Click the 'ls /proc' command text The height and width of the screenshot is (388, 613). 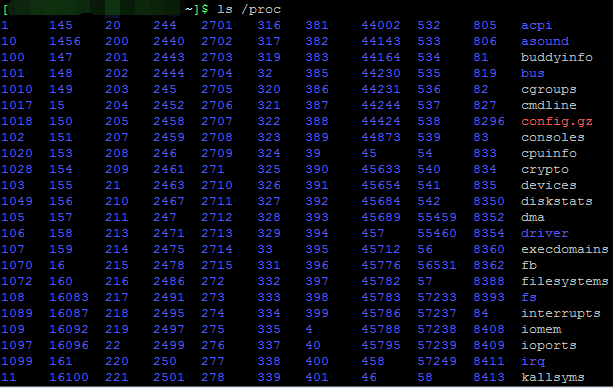[249, 9]
